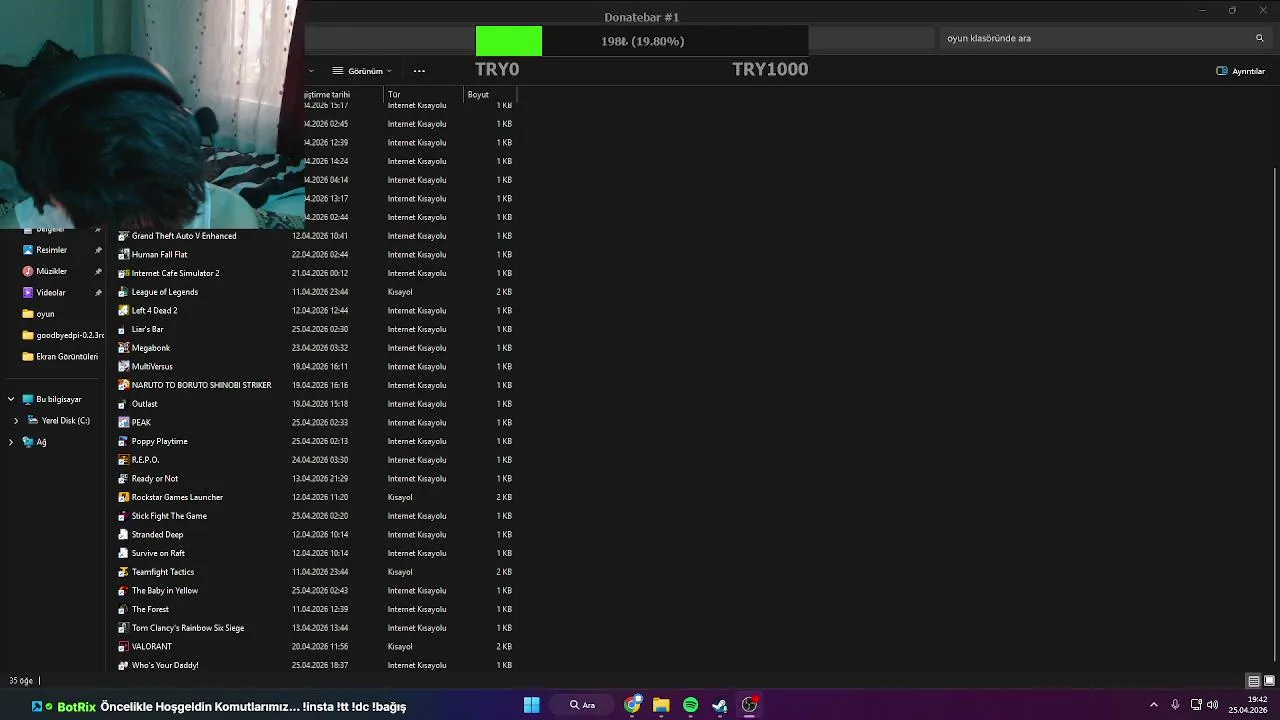Open Steam from the taskbar
Image resolution: width=1280 pixels, height=720 pixels.
719,705
